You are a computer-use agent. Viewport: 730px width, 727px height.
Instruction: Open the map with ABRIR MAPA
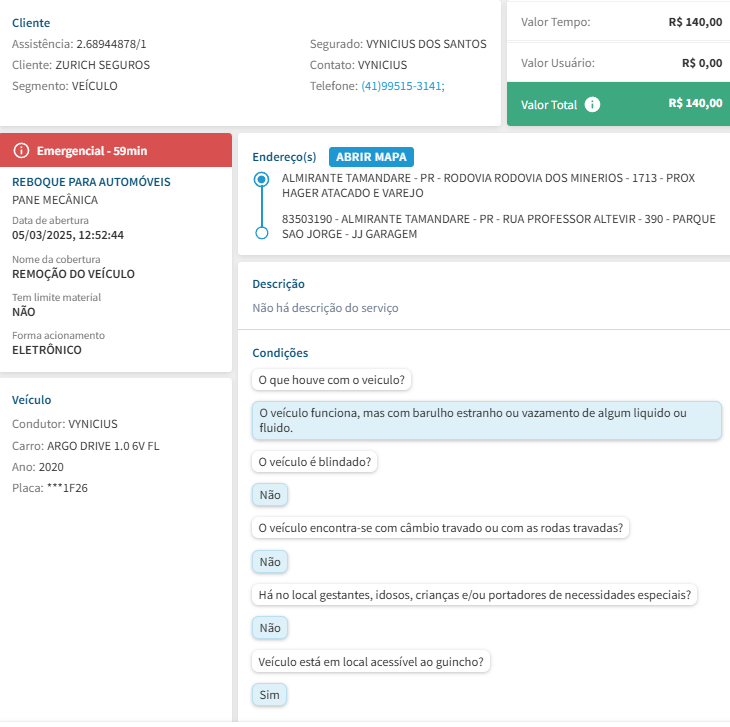coord(371,157)
